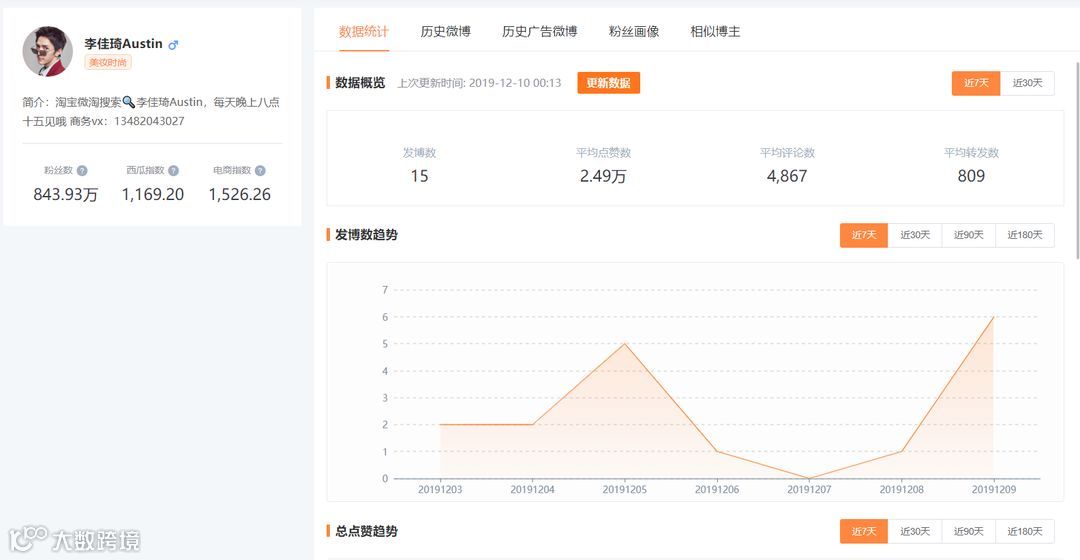Click the 平均评论数 value 4,867

click(x=787, y=176)
